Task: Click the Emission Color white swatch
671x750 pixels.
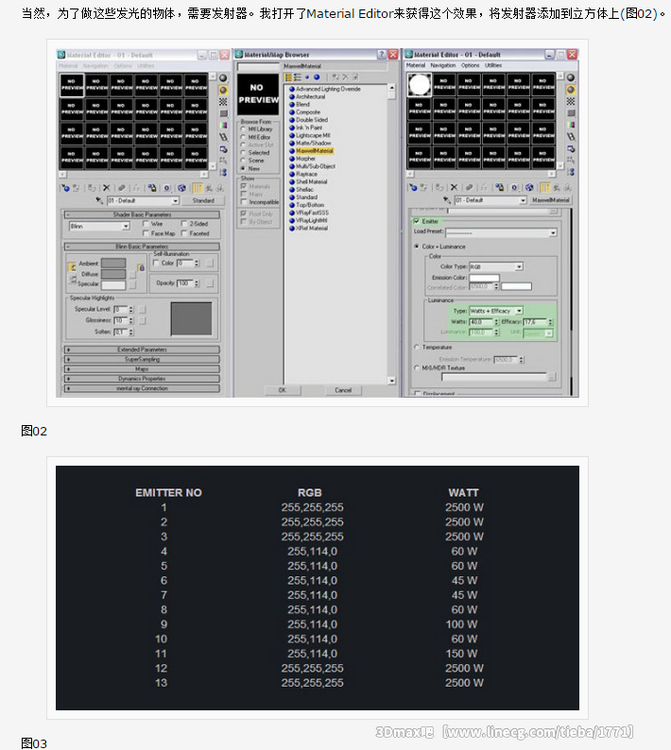Action: [485, 278]
